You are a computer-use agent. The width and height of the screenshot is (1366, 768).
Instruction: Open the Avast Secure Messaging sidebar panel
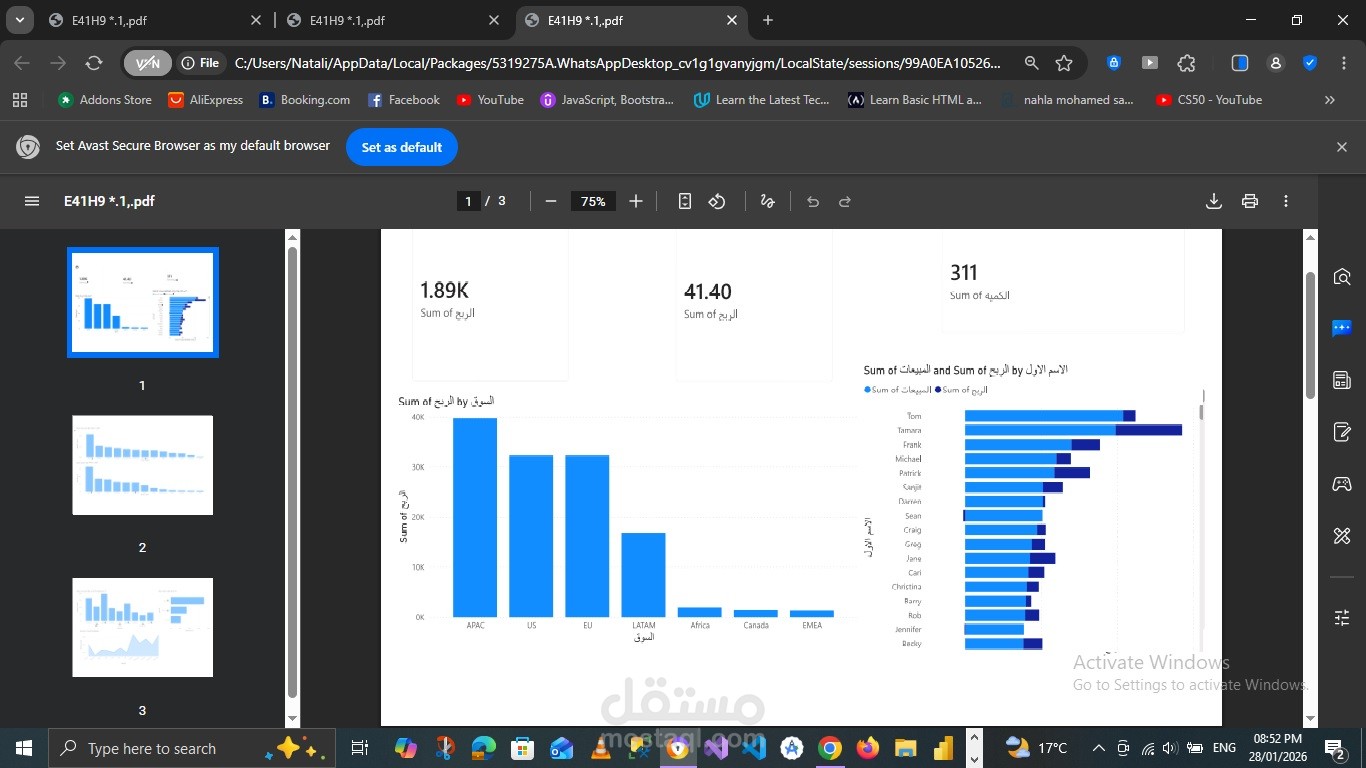1343,327
